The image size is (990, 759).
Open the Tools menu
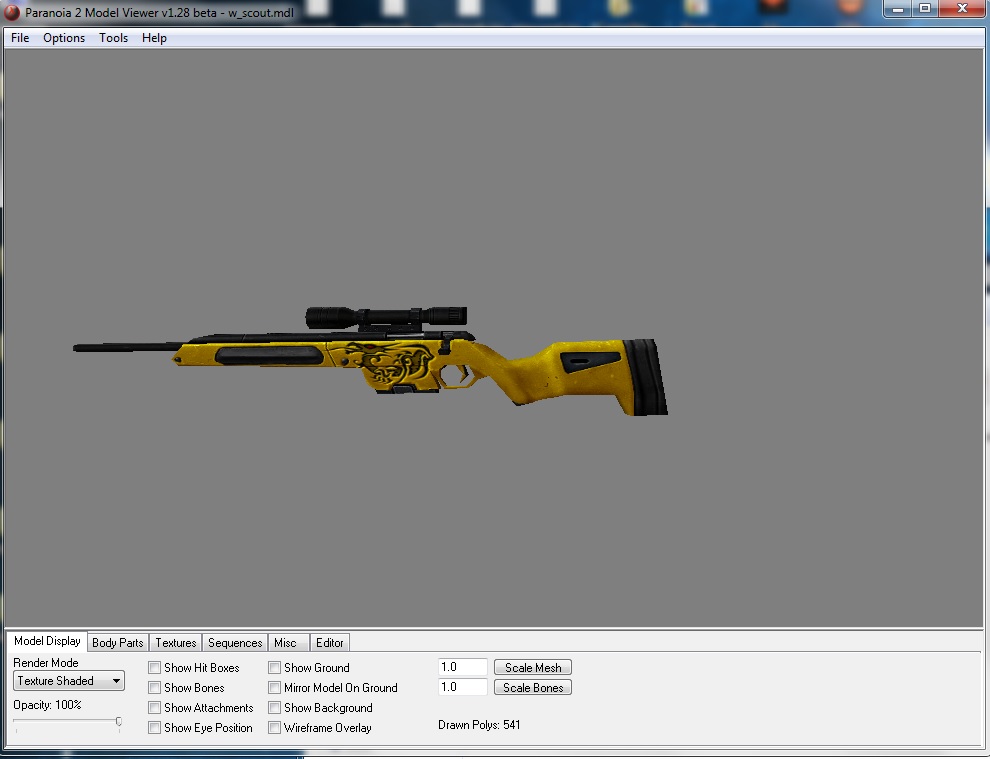(114, 38)
